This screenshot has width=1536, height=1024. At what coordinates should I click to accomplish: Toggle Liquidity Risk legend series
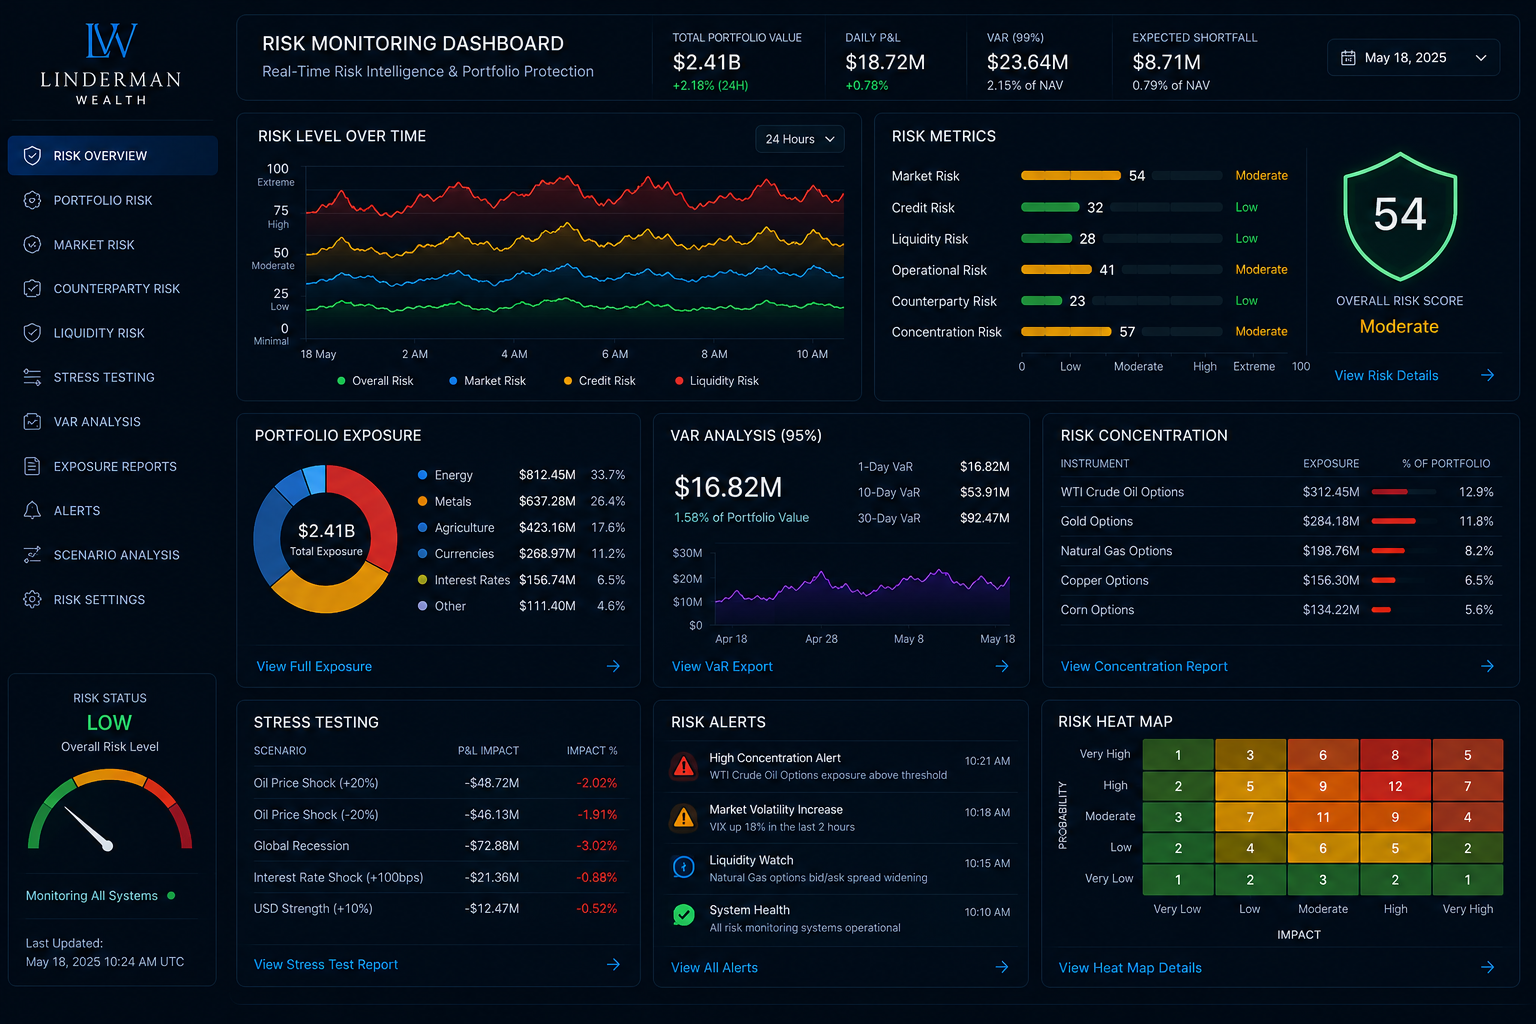tap(716, 381)
